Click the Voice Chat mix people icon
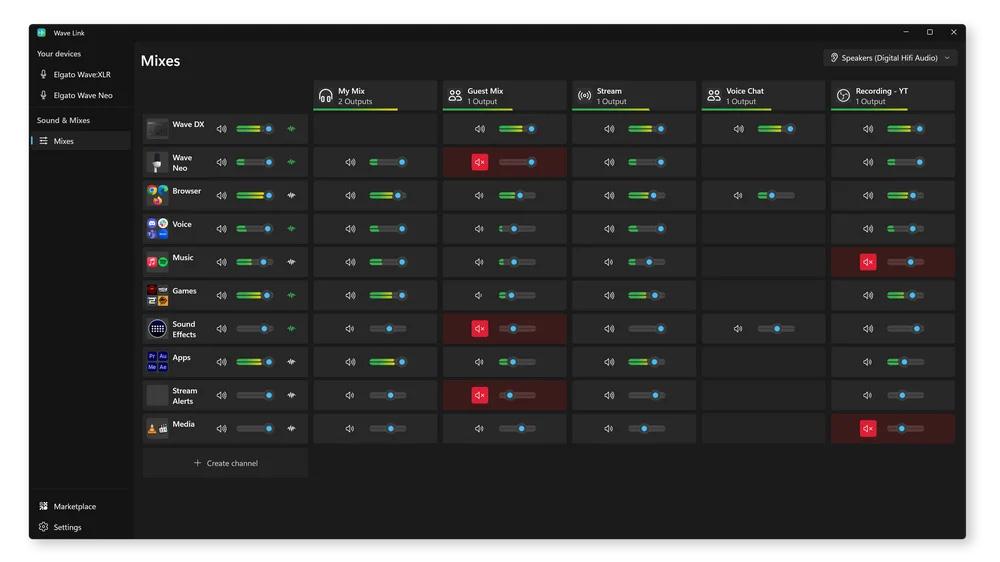Screen dimensions: 1000x562 [714, 96]
